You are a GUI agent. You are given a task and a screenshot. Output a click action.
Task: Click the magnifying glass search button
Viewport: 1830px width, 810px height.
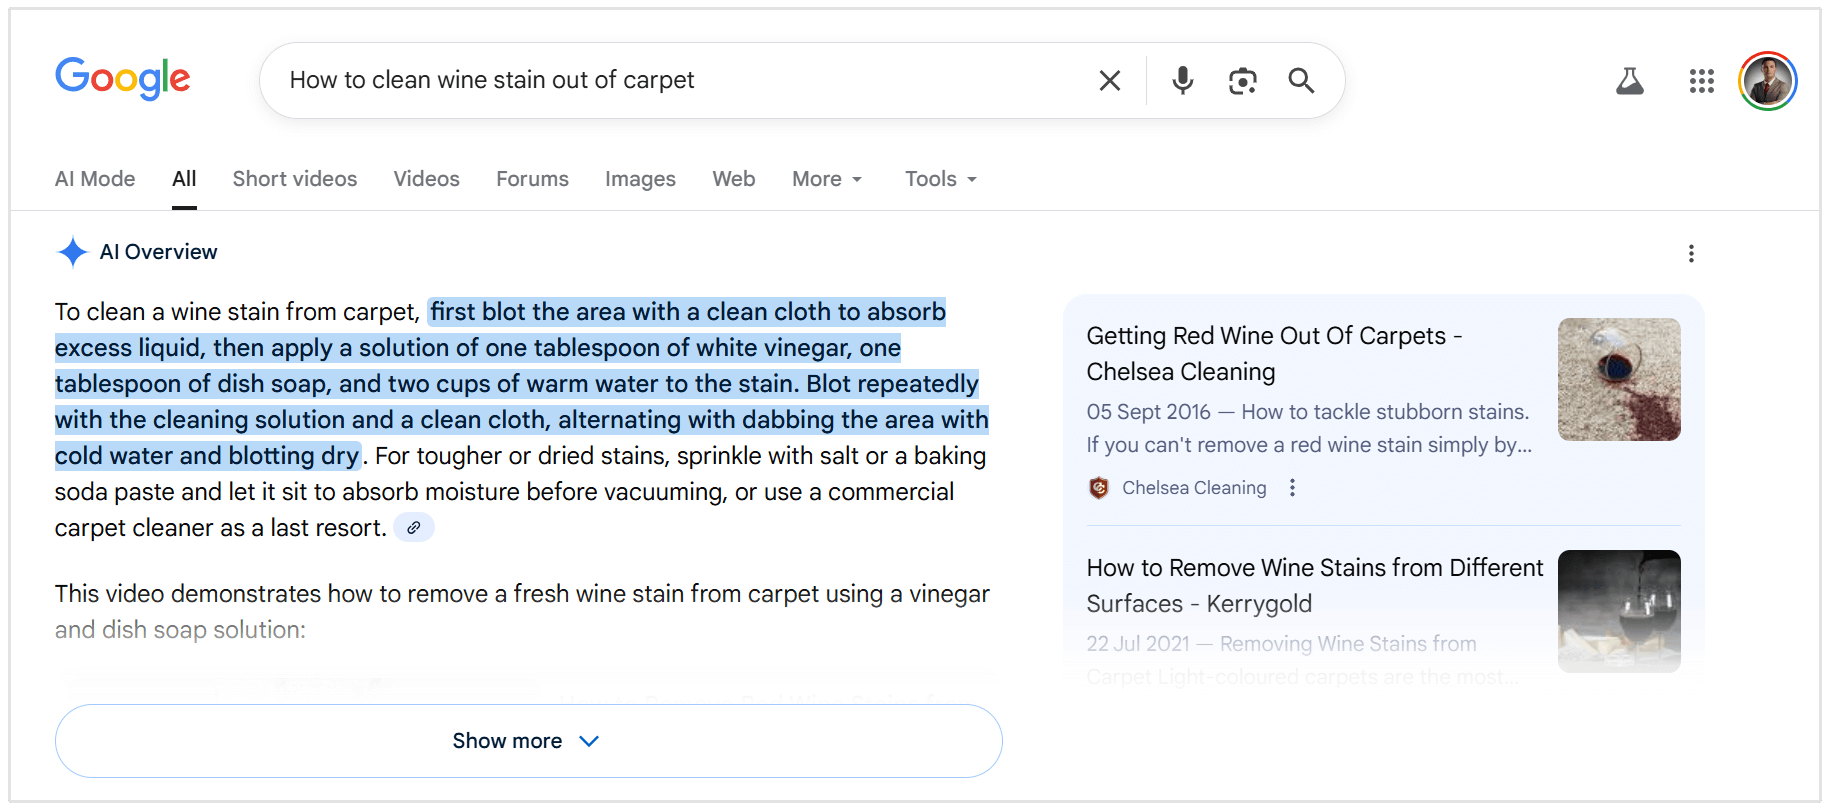pyautogui.click(x=1301, y=80)
